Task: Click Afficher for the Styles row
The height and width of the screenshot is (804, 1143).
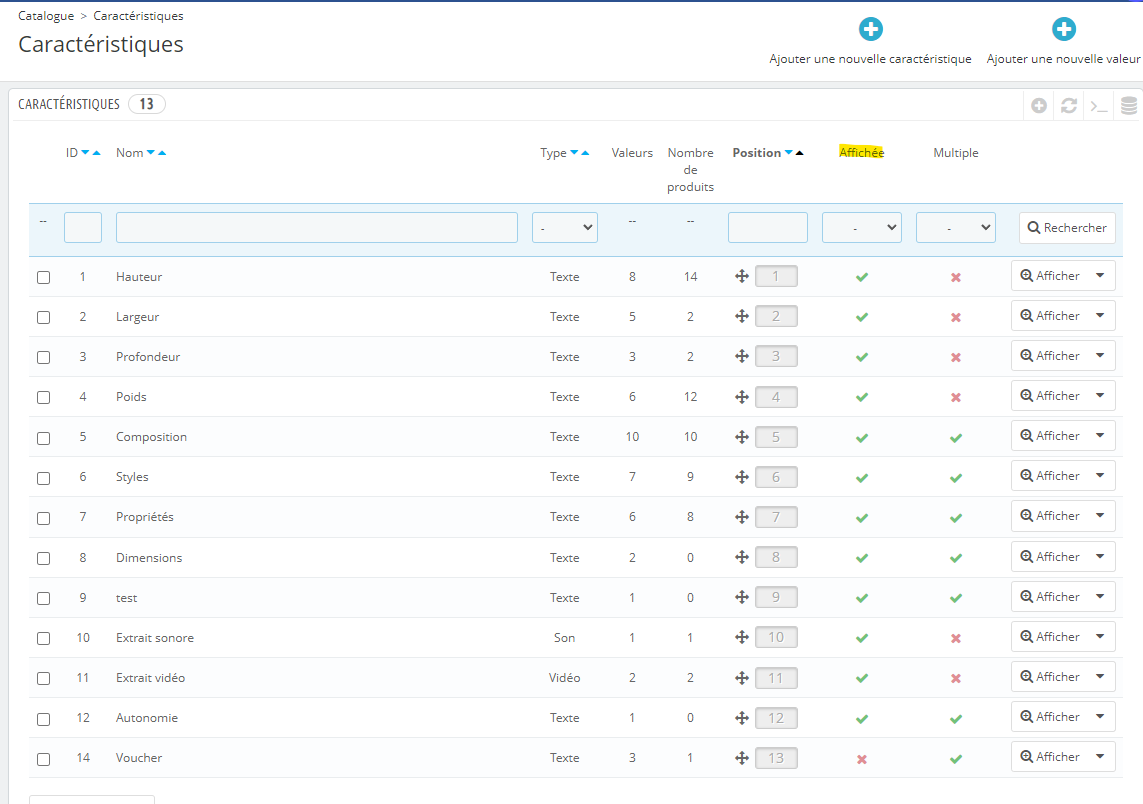Action: point(1050,475)
